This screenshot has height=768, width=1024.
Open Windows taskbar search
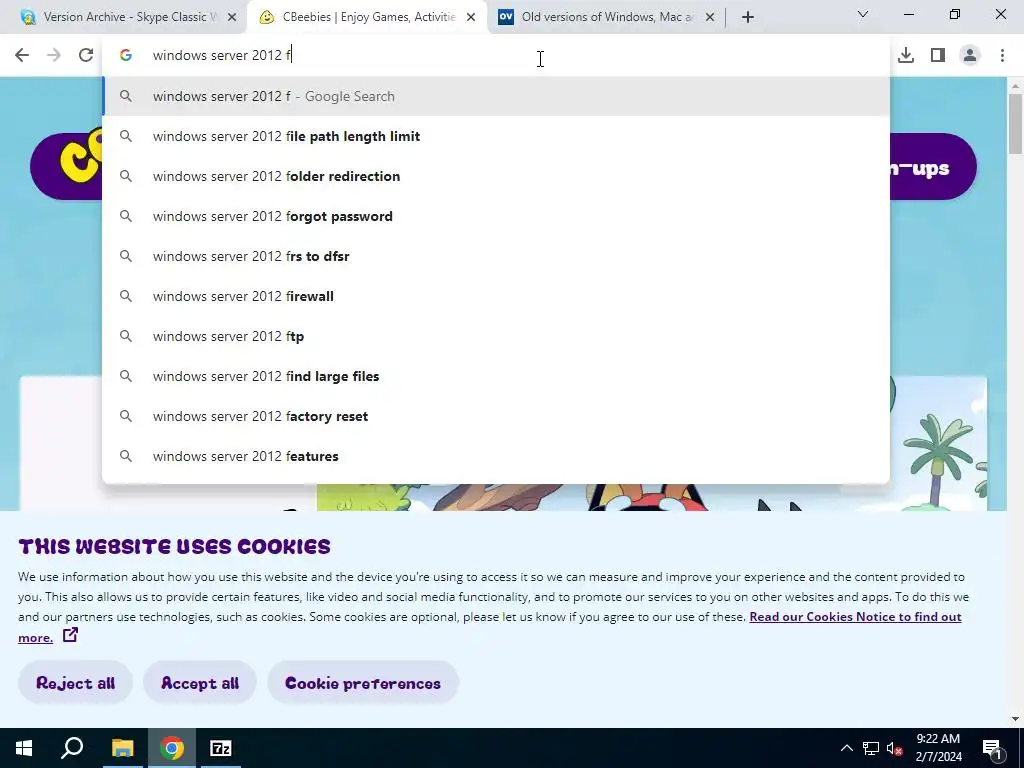72,748
